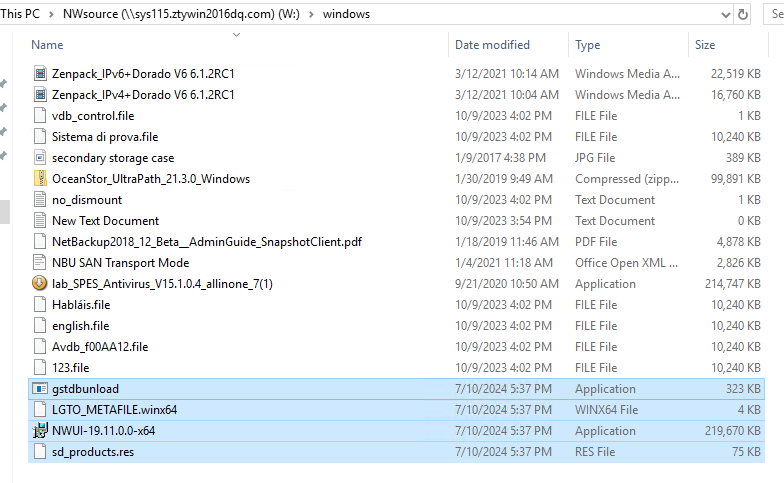
Task: Sort by the Date modified column header
Action: (492, 45)
